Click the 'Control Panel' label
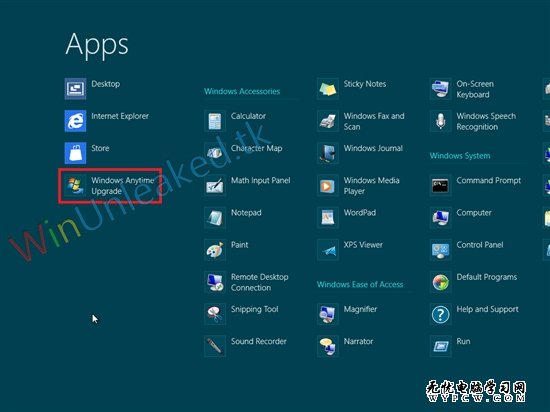 480,245
